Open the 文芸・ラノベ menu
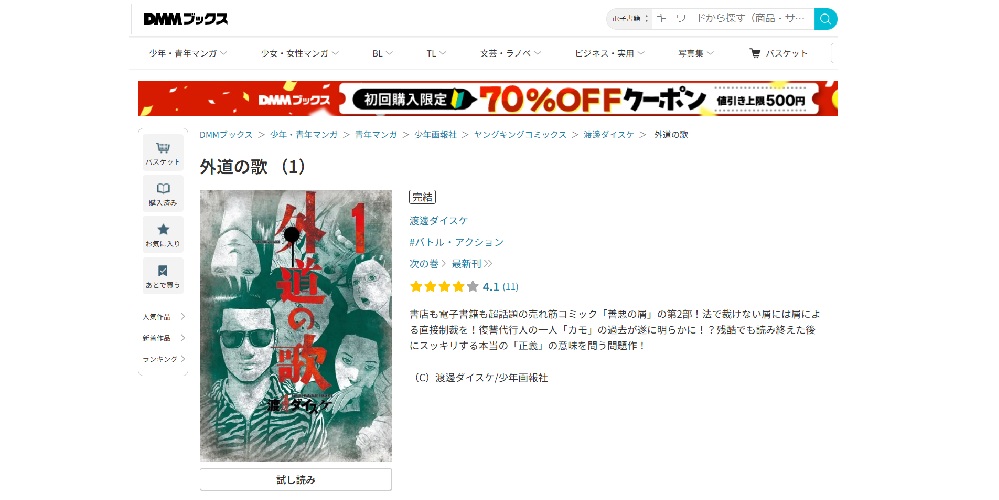 point(510,54)
